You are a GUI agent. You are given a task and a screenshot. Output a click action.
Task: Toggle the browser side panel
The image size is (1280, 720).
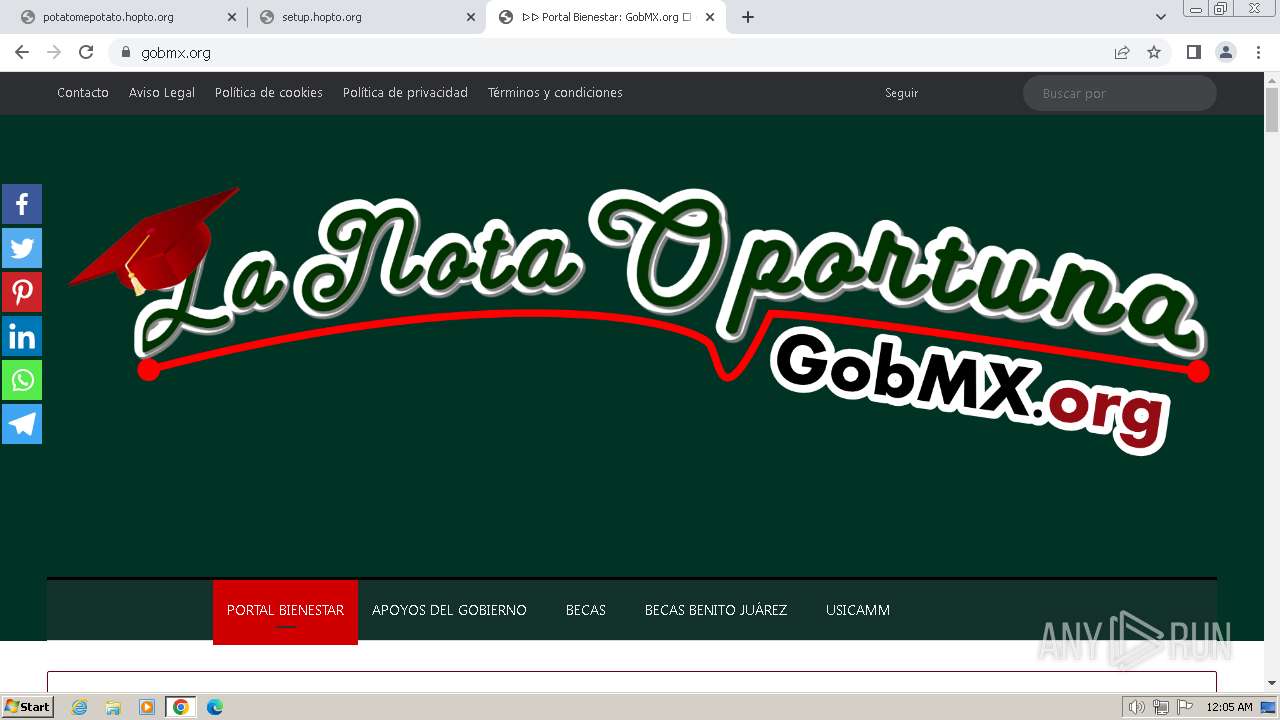pyautogui.click(x=1193, y=52)
